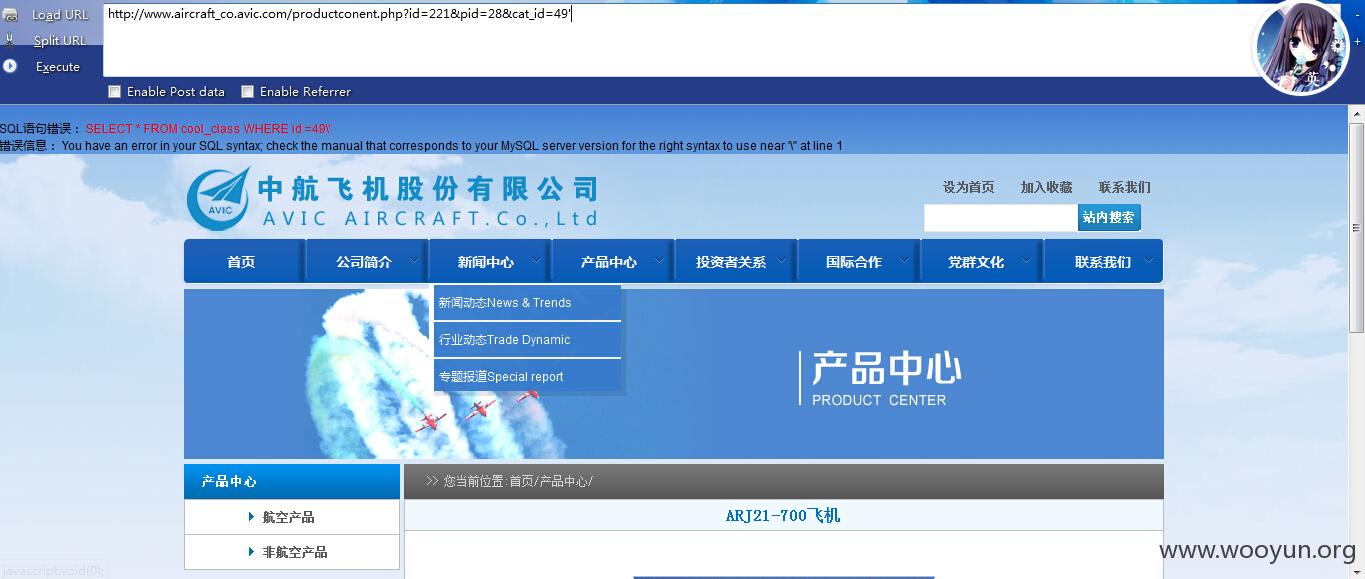
Task: Click 首页 in breadcrumb path
Action: point(521,481)
